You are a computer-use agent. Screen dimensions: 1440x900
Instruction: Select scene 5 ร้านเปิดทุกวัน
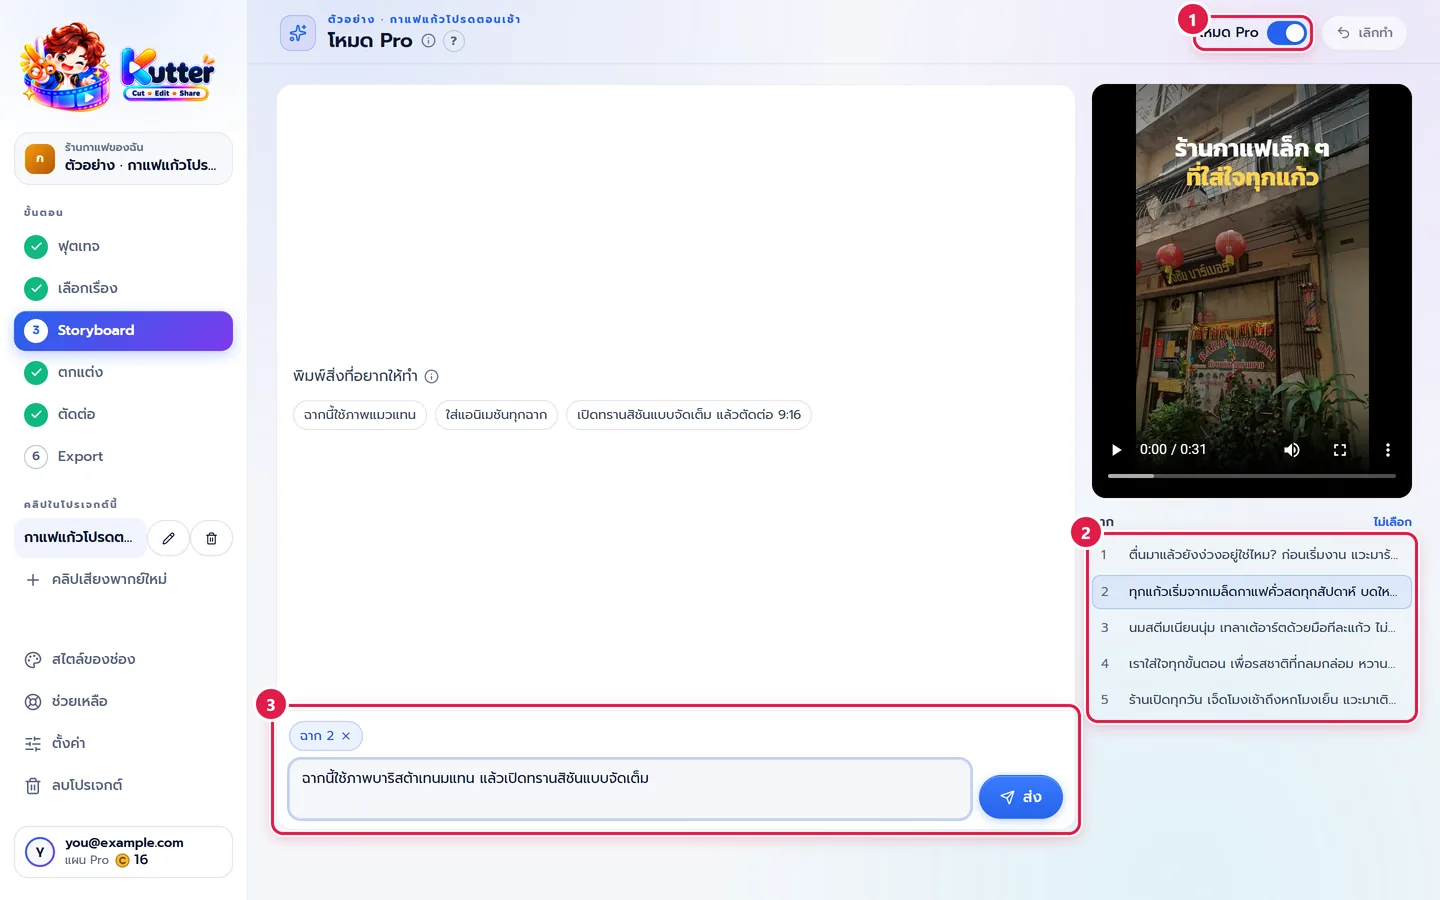(1252, 700)
